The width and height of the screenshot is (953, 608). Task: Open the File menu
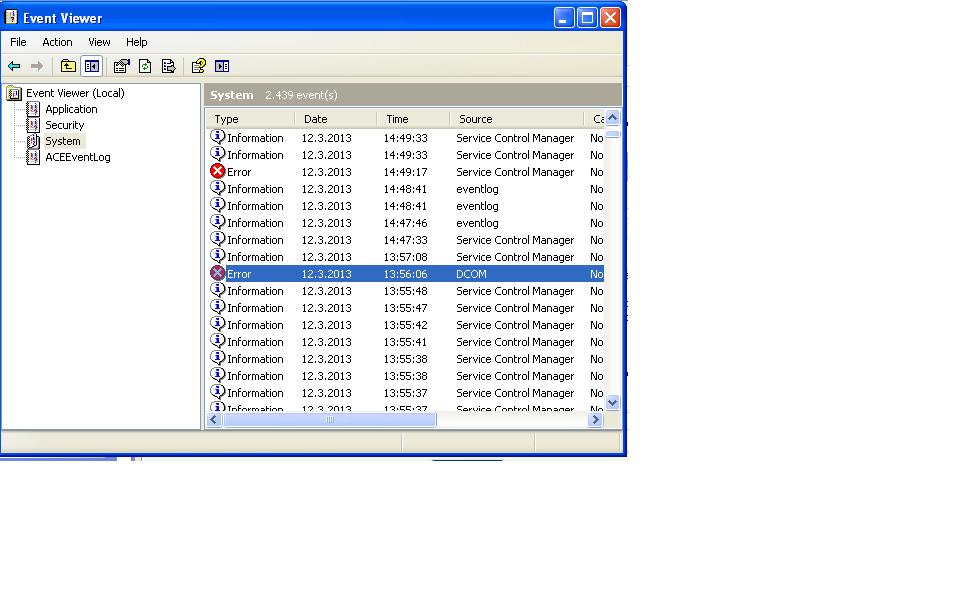18,42
